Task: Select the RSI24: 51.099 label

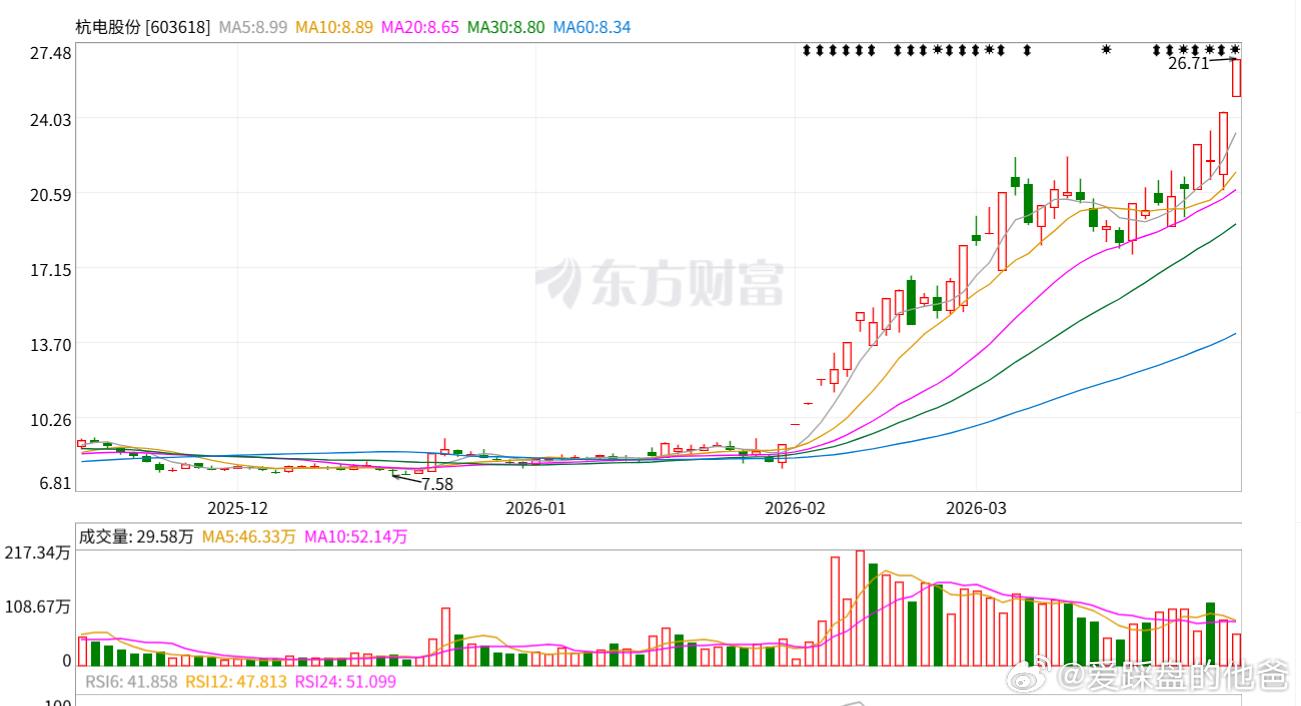Action: (x=346, y=682)
